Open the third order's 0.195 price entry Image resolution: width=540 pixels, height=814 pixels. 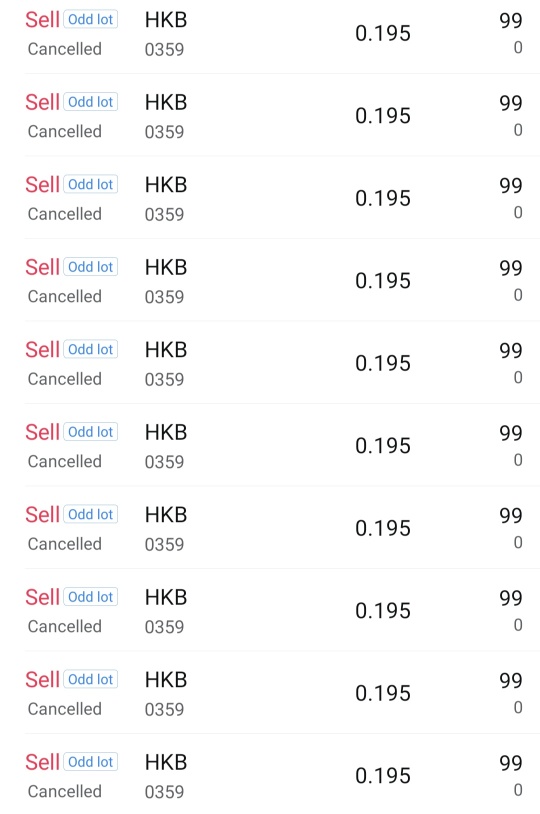[383, 198]
